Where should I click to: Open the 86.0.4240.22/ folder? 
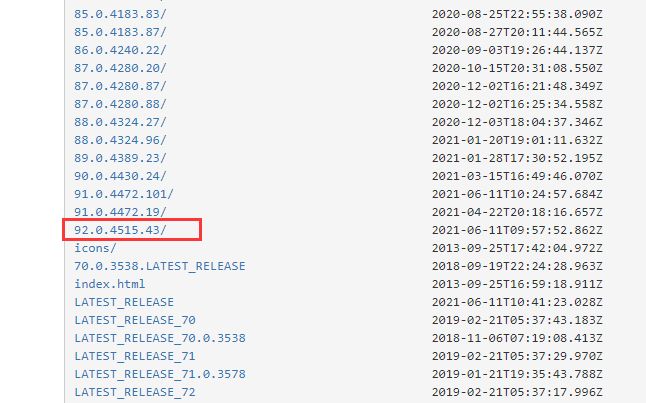(120, 50)
